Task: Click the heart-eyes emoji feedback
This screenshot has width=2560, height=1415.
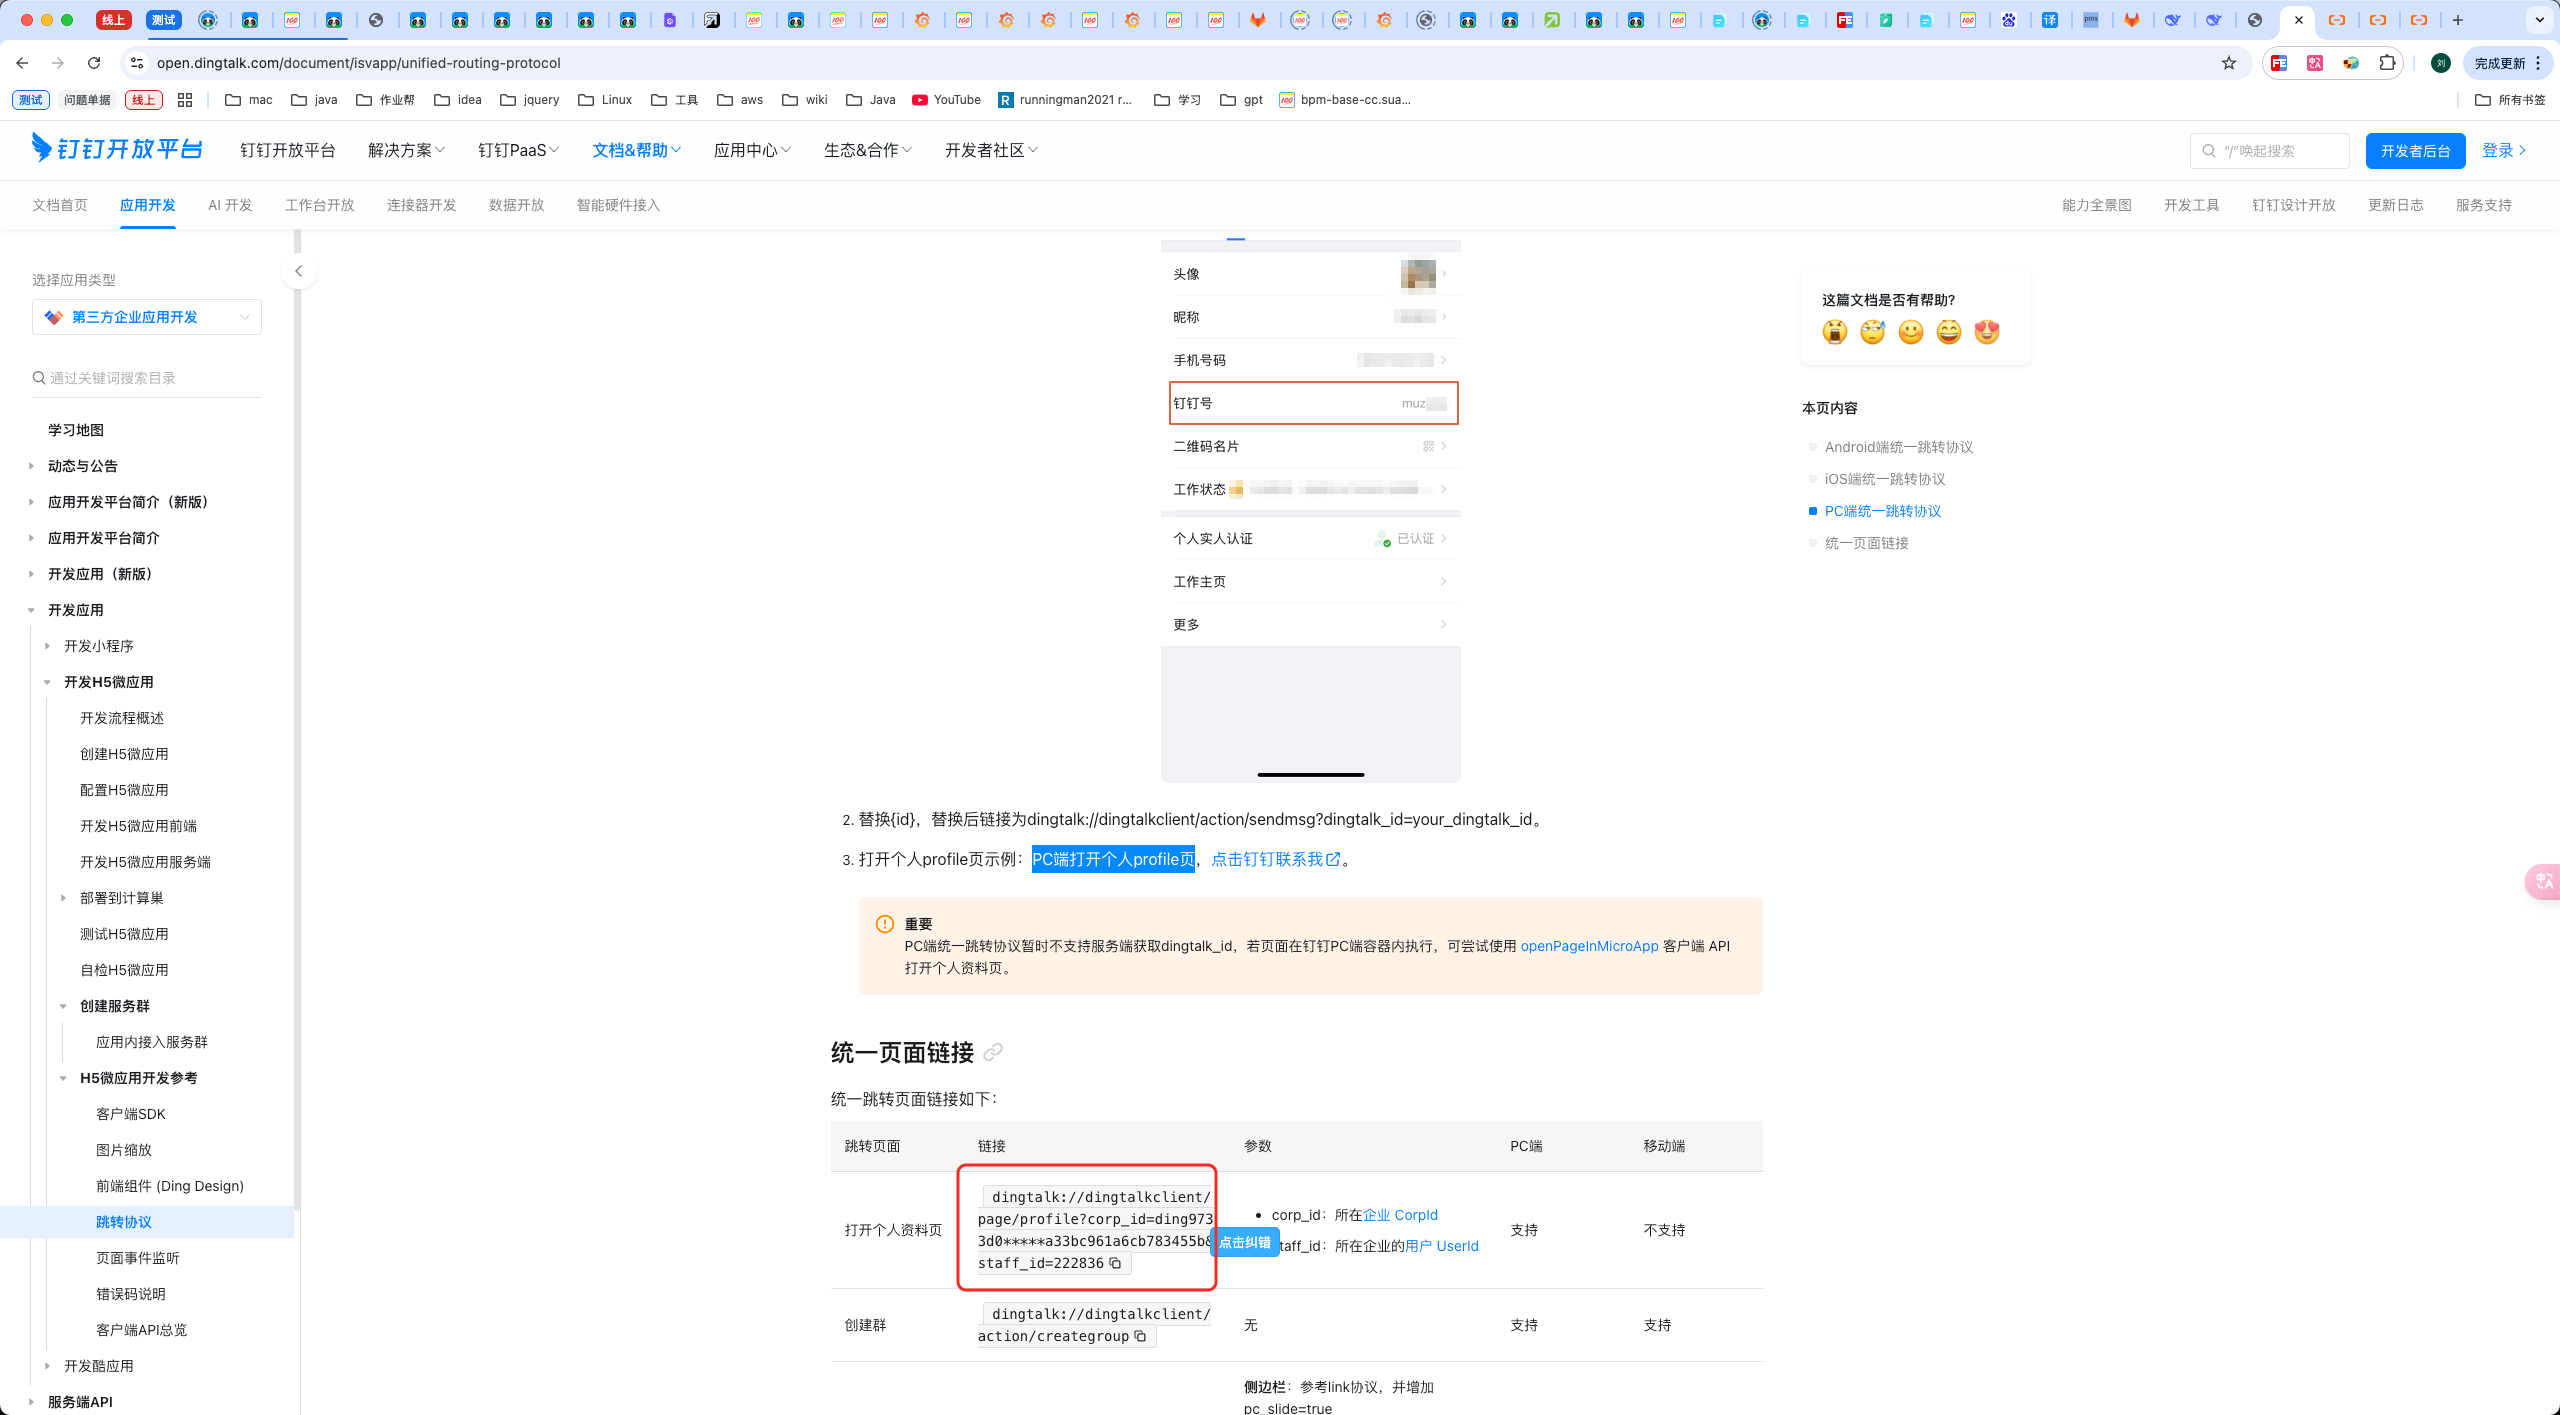Action: pos(1987,332)
